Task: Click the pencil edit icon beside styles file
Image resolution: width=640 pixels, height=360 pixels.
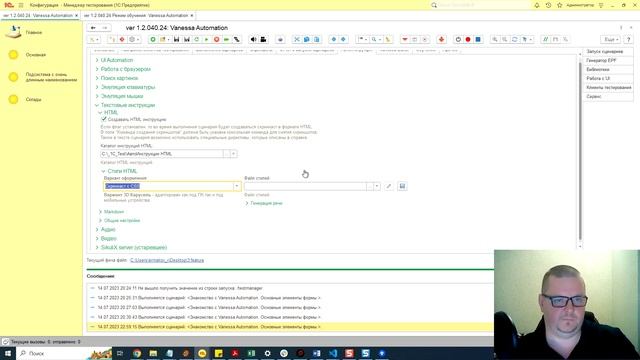Action: [x=389, y=186]
